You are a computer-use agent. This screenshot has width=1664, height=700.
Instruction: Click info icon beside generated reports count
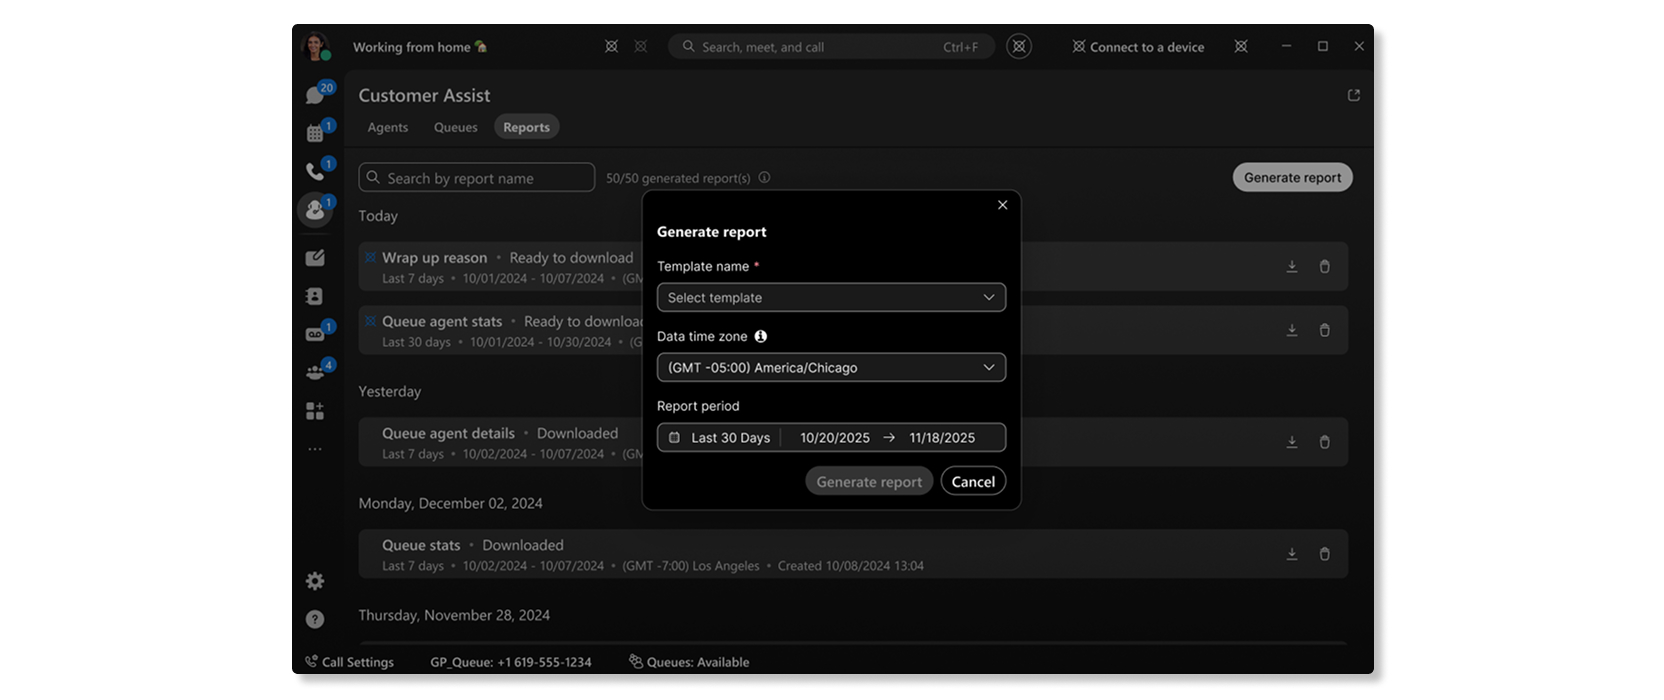point(764,177)
